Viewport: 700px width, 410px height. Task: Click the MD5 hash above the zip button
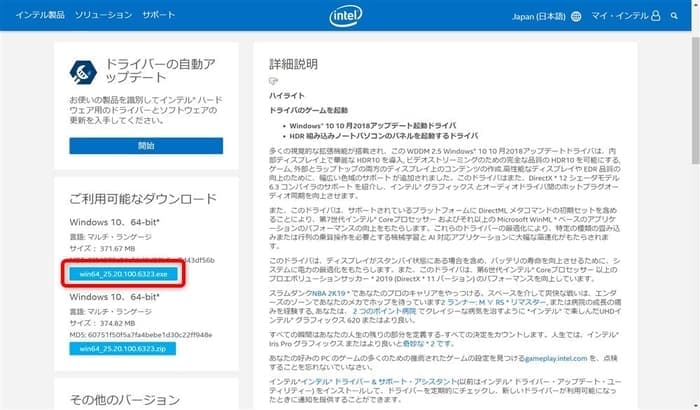[x=141, y=335]
